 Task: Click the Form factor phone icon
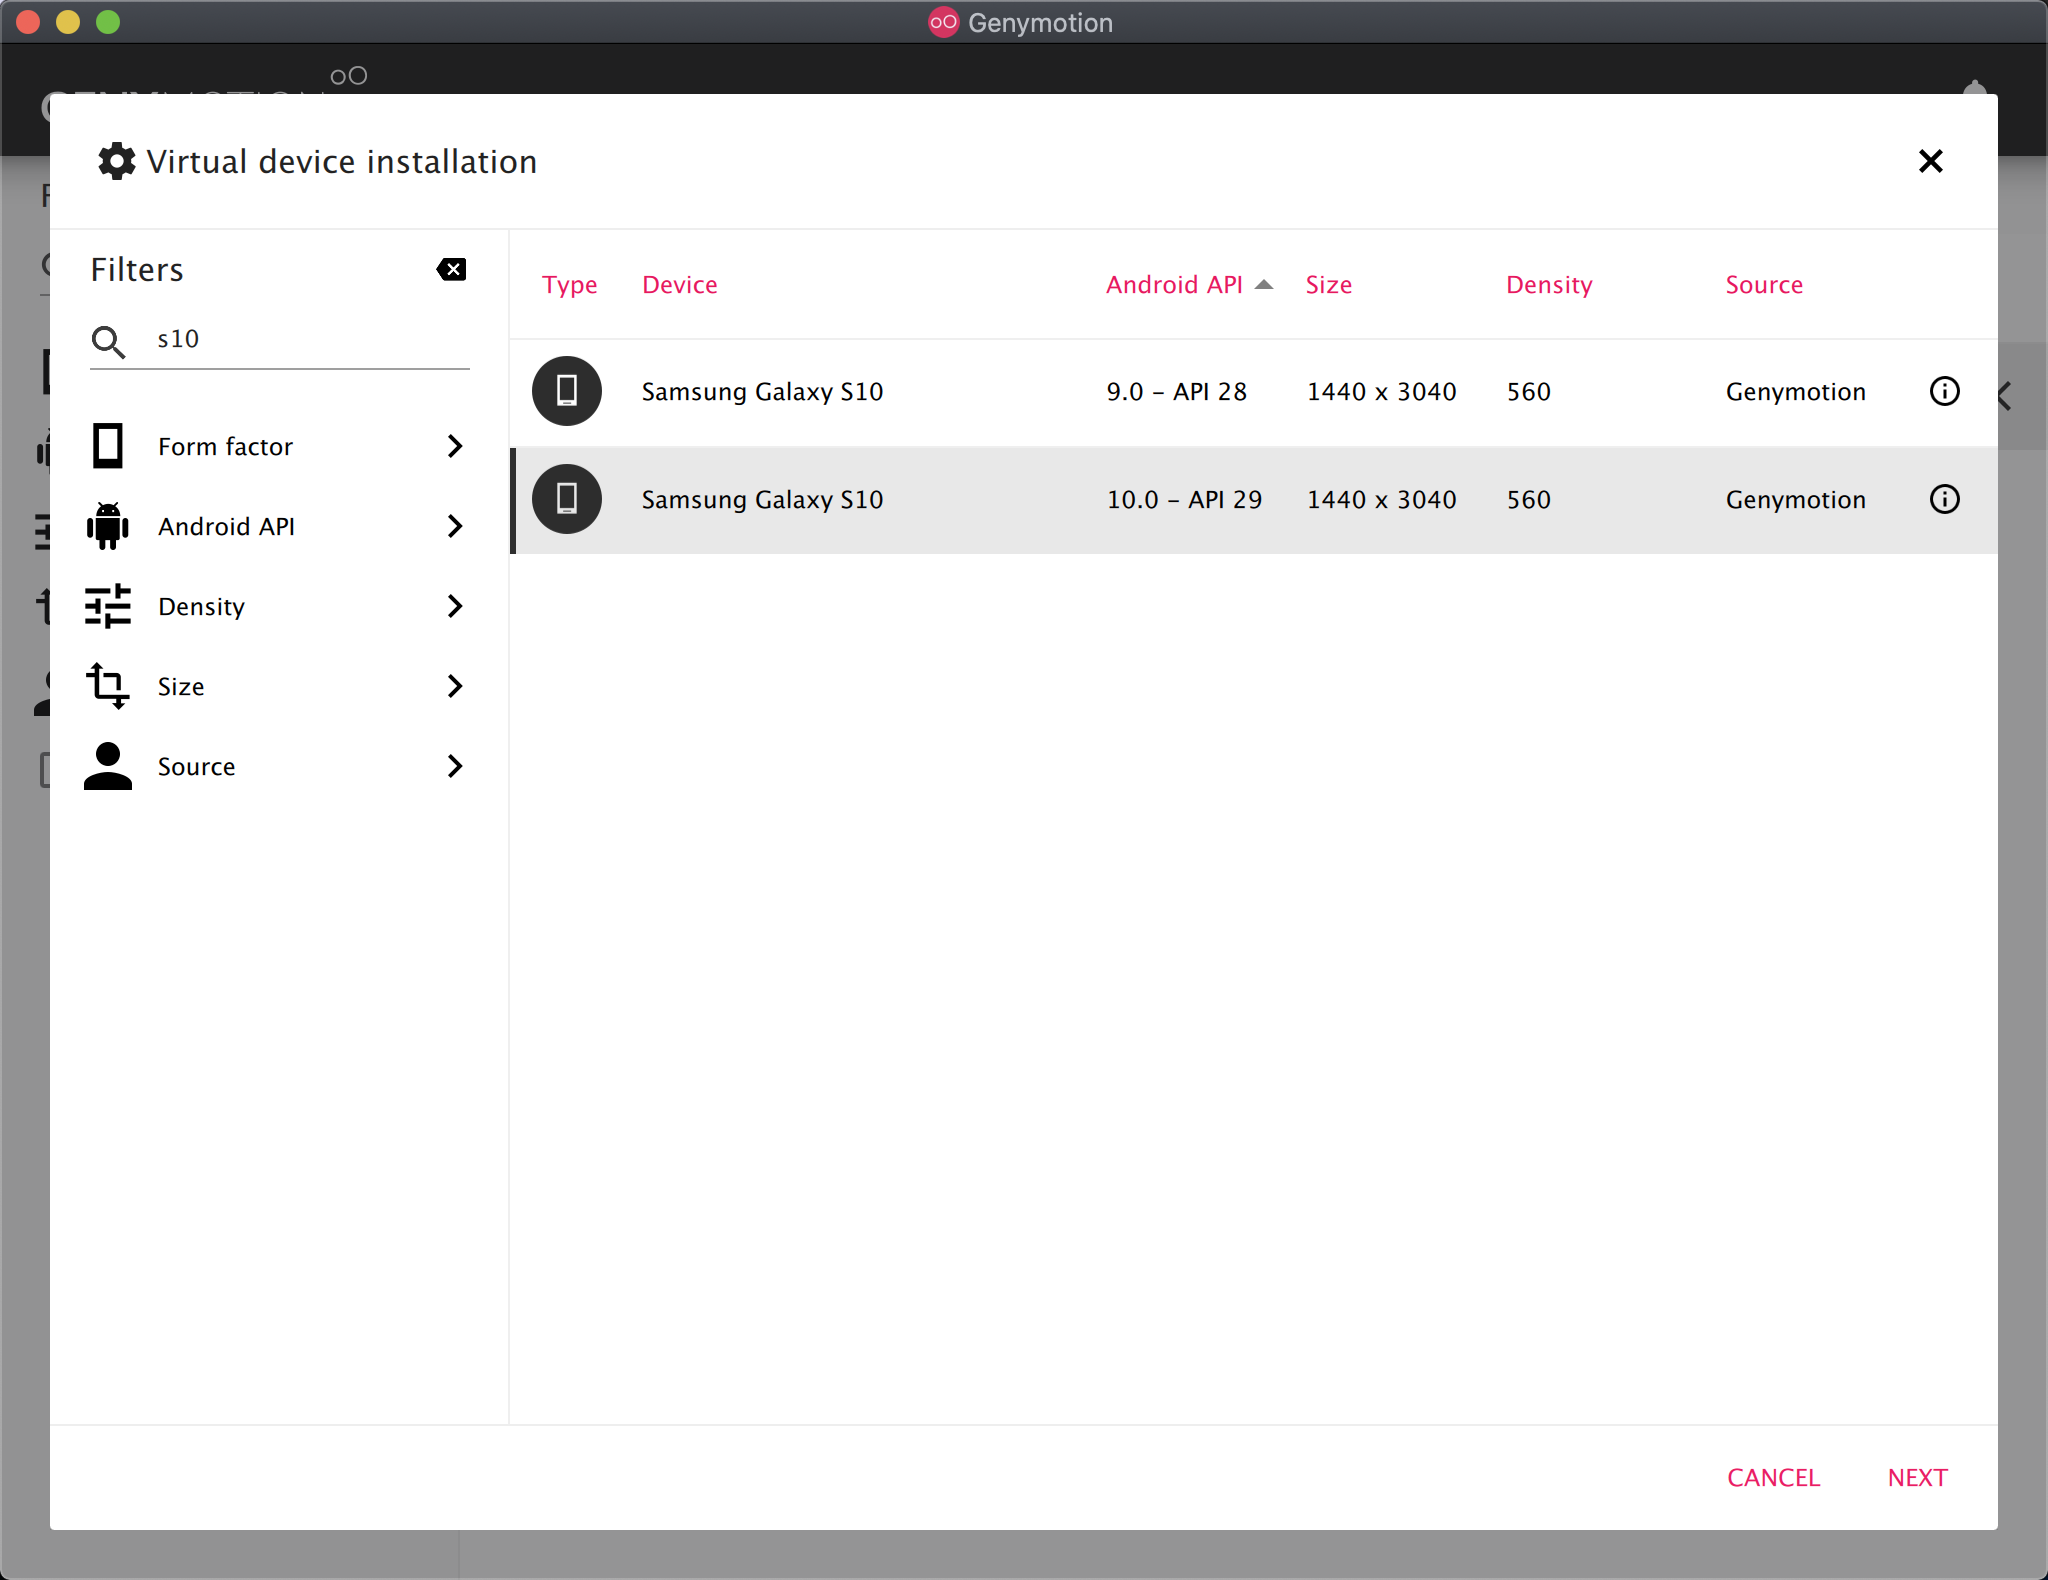coord(108,446)
